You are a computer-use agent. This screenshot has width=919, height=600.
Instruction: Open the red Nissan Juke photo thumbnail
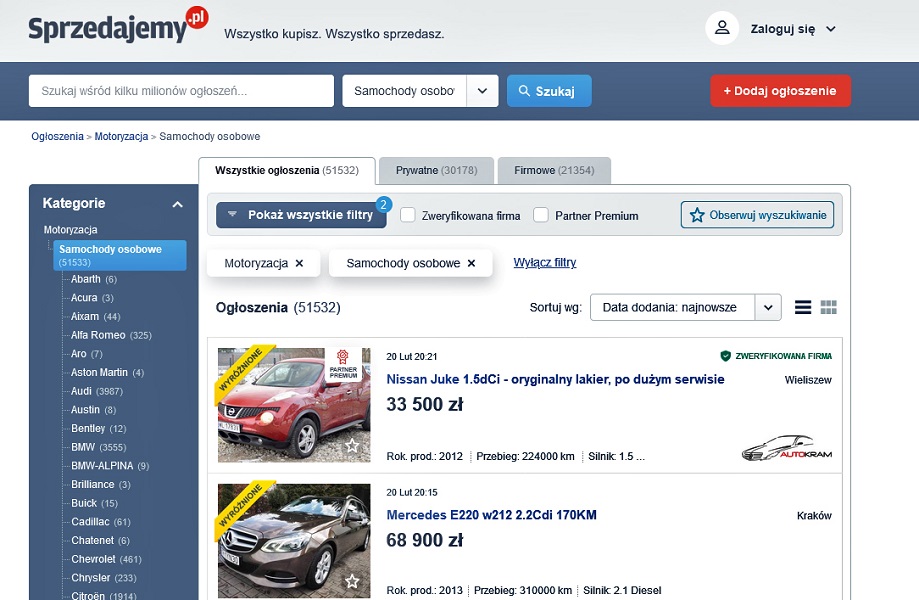pos(294,405)
